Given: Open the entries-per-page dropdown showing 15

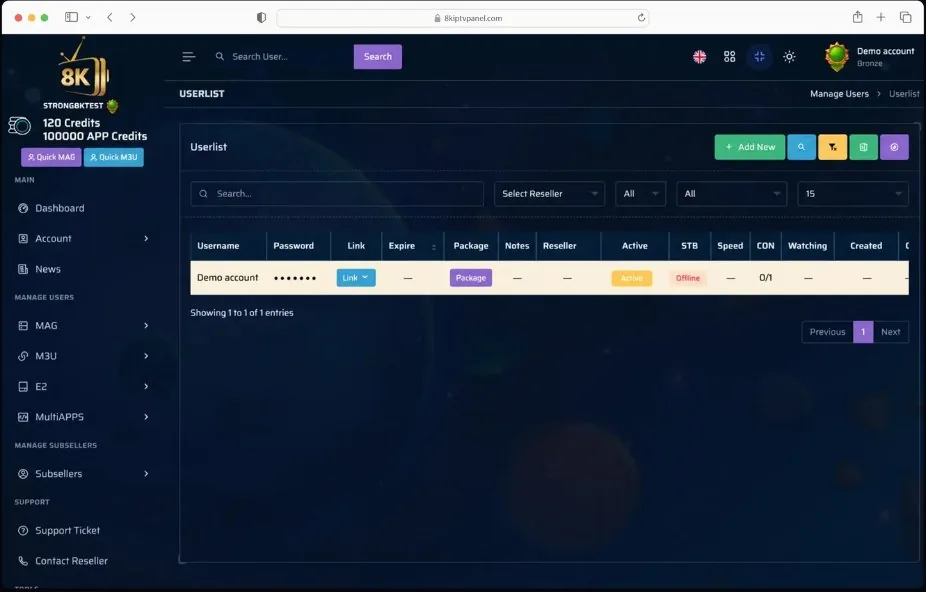Looking at the screenshot, I should pyautogui.click(x=853, y=194).
